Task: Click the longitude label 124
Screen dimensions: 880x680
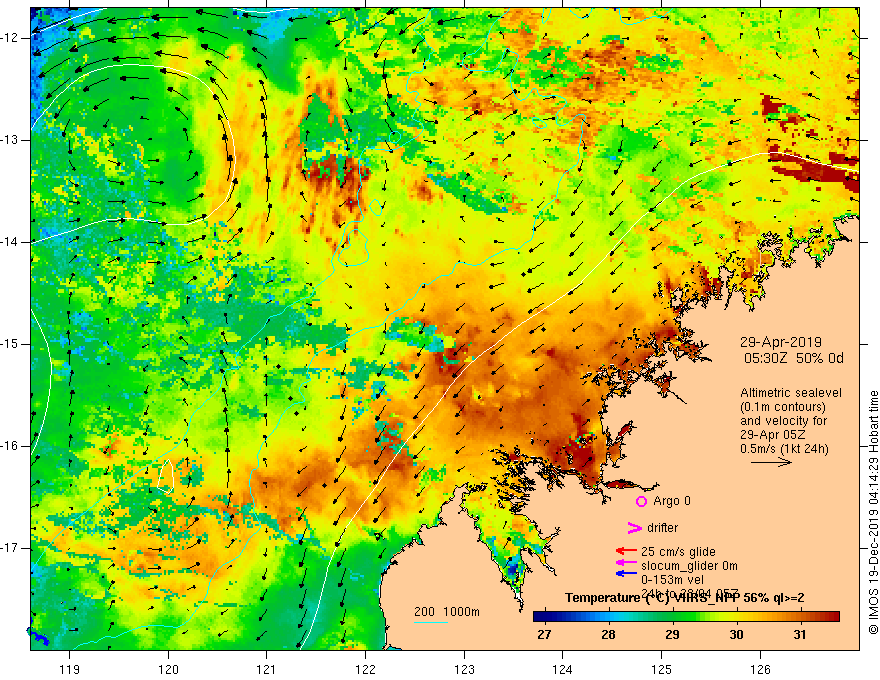Action: [x=562, y=669]
